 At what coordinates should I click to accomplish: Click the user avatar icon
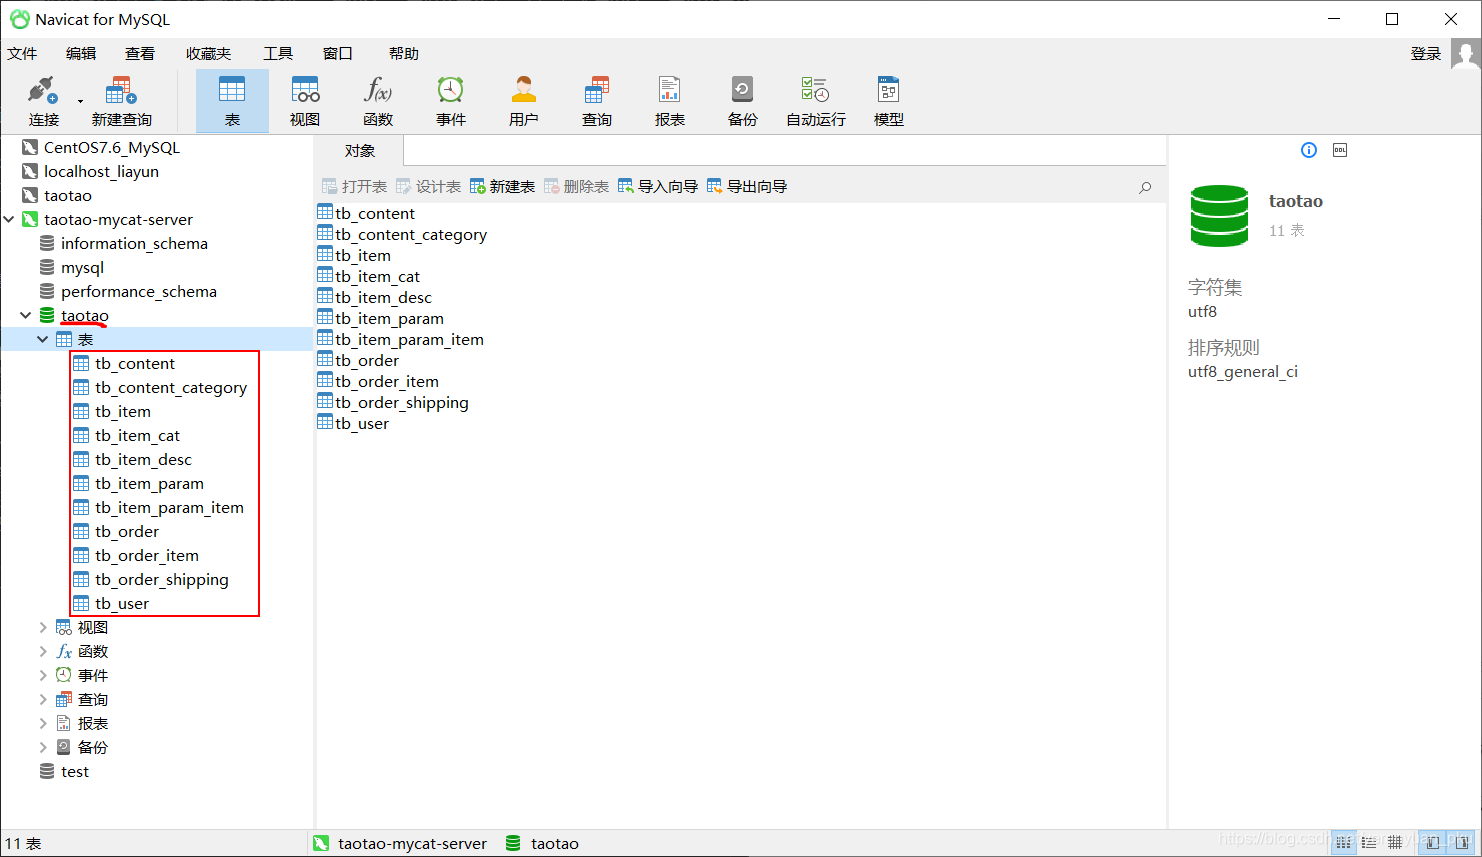(x=1466, y=54)
